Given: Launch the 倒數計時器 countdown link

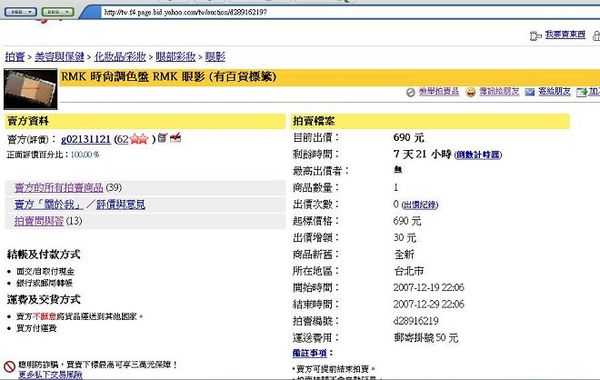Looking at the screenshot, I should point(478,155).
